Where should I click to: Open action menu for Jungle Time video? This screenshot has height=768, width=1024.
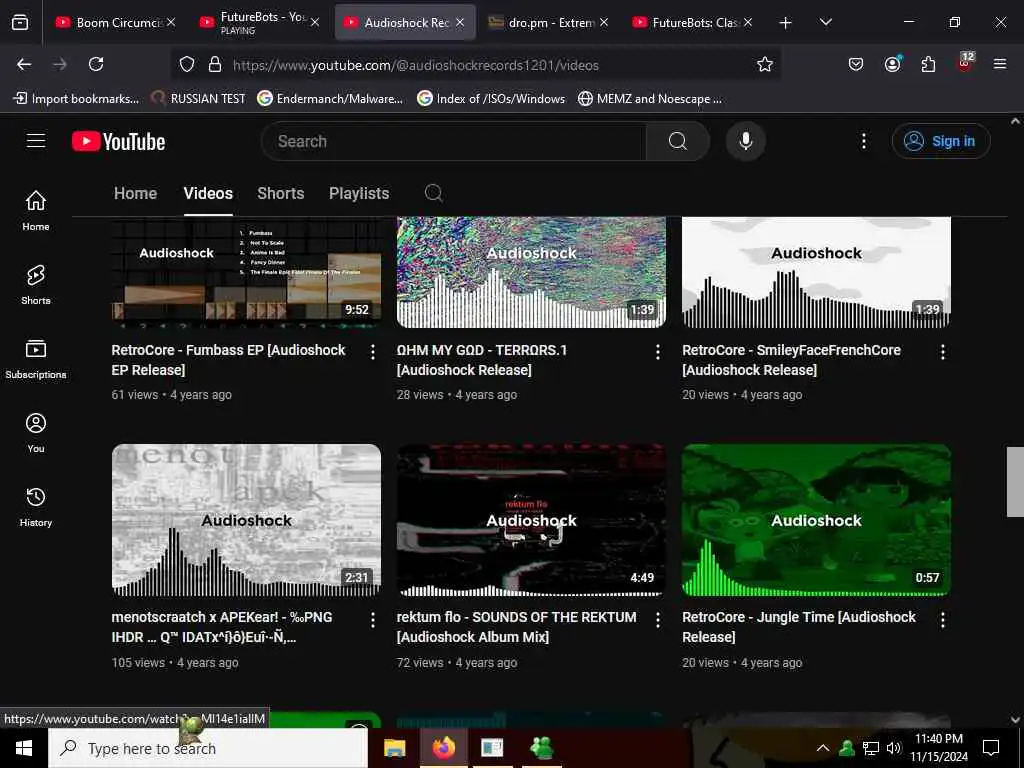coord(942,620)
